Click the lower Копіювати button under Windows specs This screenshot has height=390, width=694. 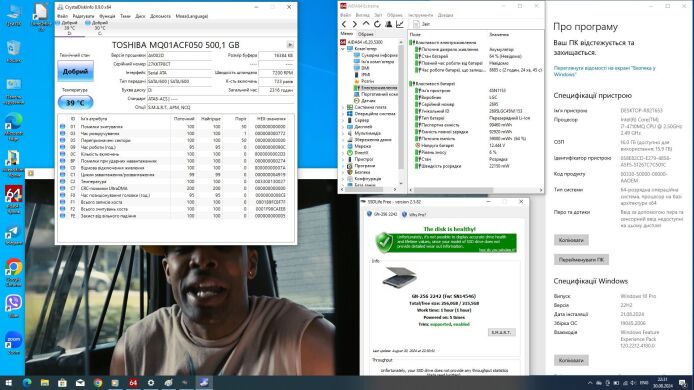coord(571,360)
